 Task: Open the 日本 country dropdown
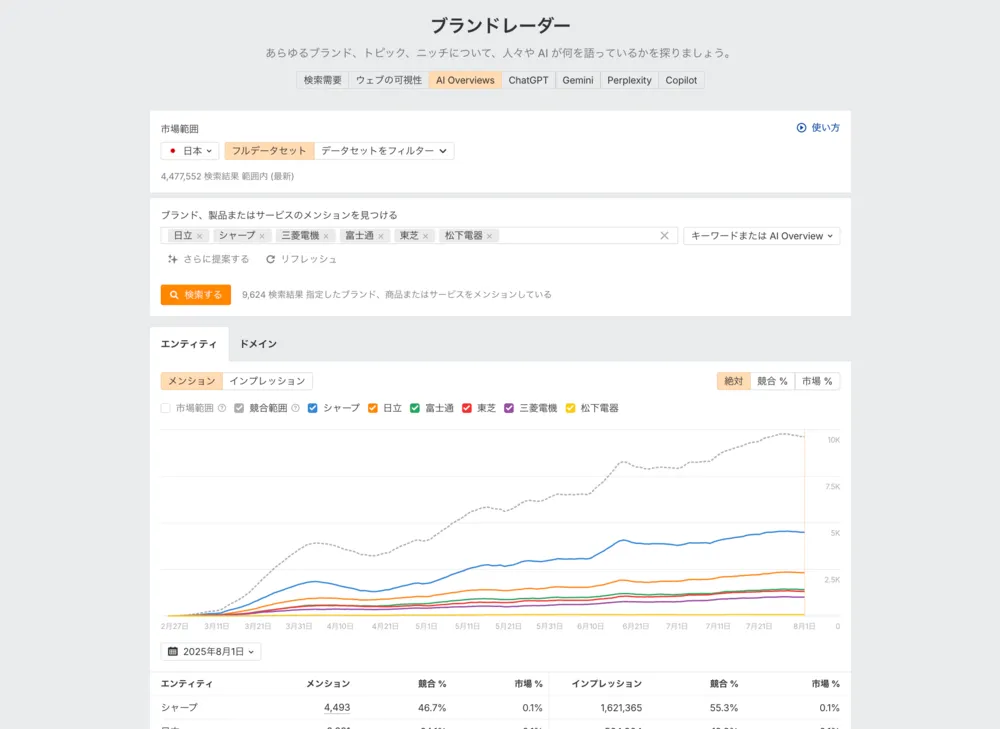click(x=190, y=151)
